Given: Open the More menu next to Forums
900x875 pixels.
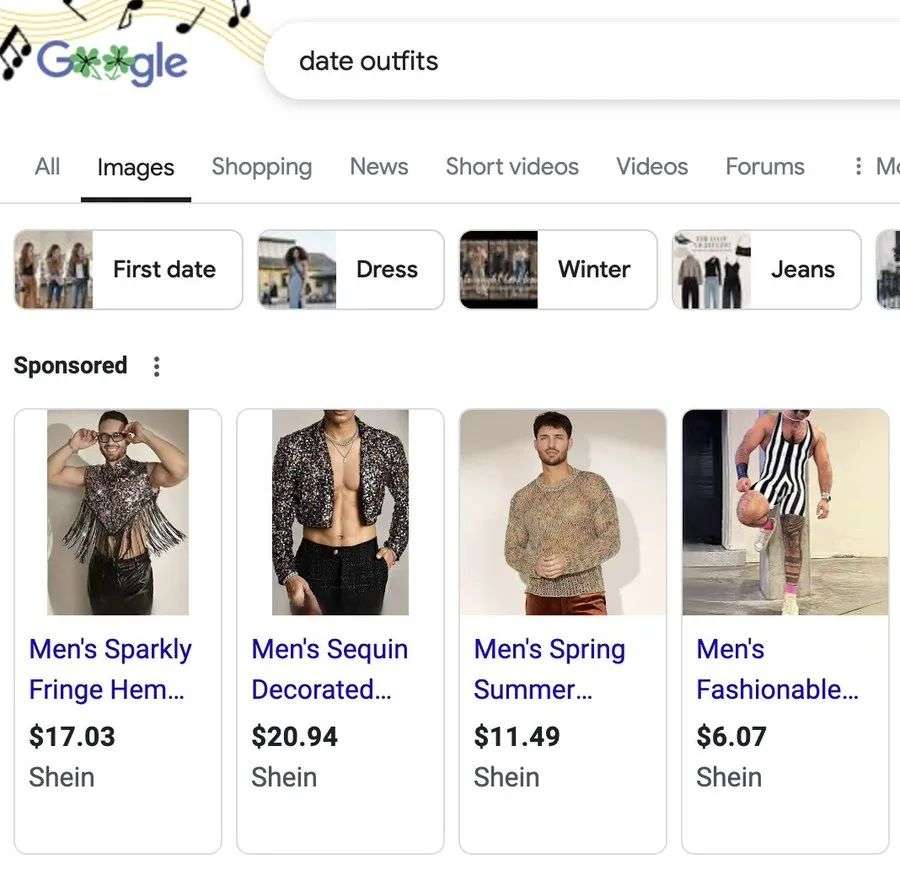Looking at the screenshot, I should click(875, 166).
